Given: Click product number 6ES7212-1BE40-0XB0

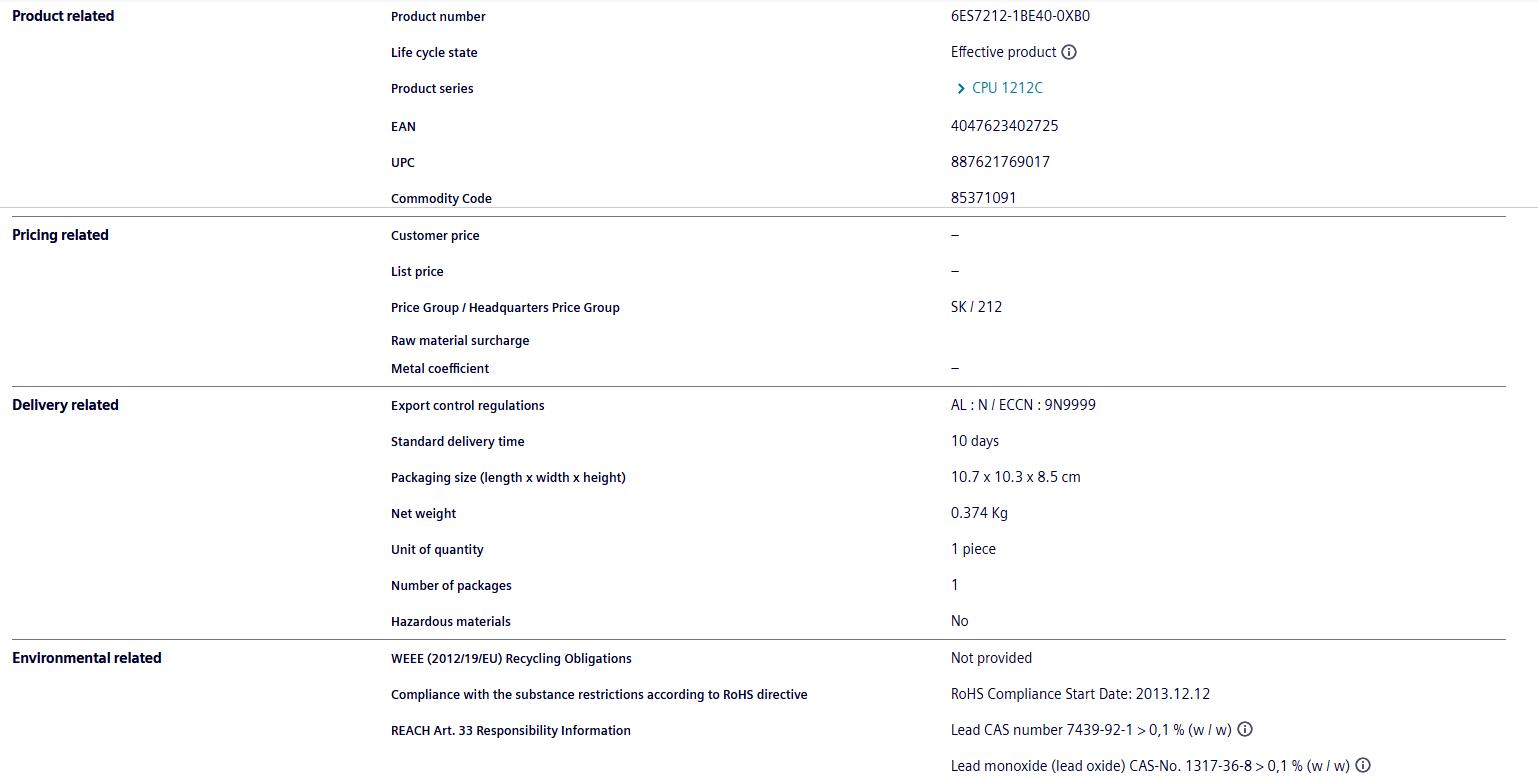Looking at the screenshot, I should (1020, 16).
